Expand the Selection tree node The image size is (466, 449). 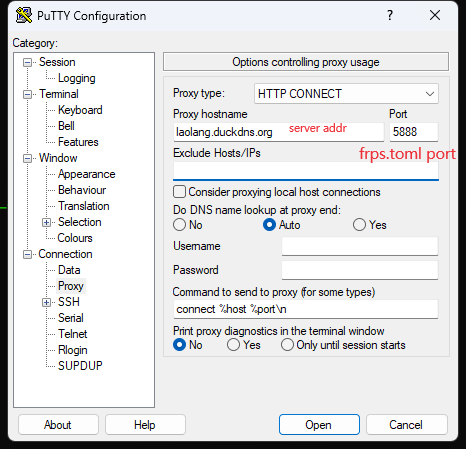(46, 222)
